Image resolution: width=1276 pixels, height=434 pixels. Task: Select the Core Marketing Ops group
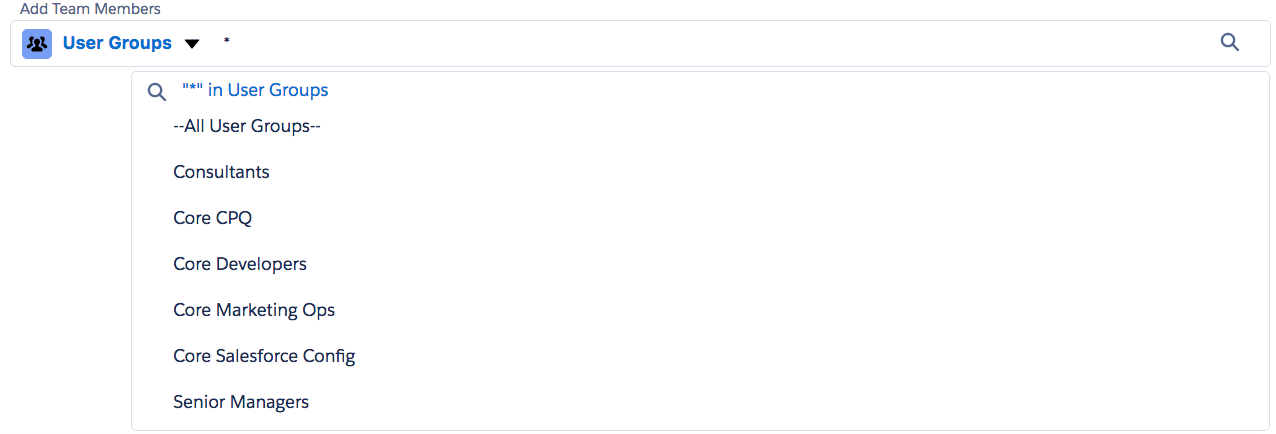[254, 310]
